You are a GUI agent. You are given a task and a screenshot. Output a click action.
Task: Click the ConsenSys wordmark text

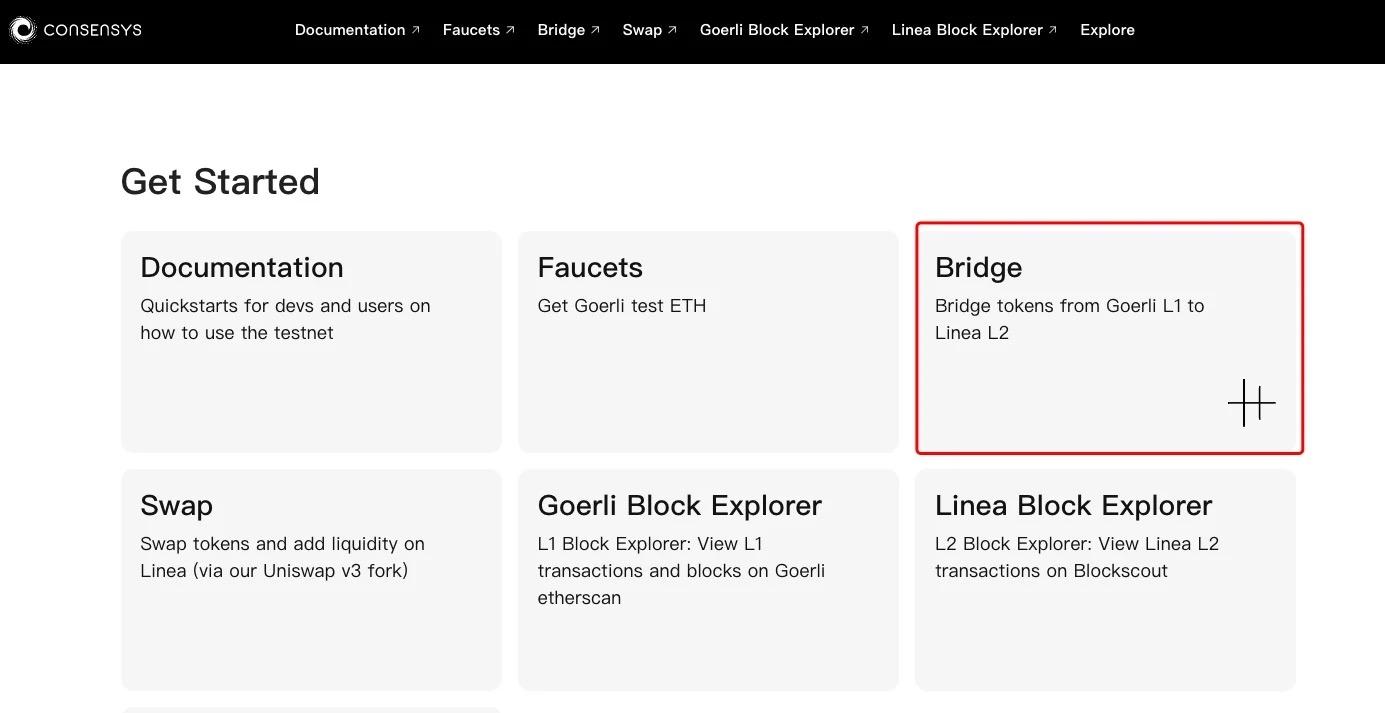[92, 30]
